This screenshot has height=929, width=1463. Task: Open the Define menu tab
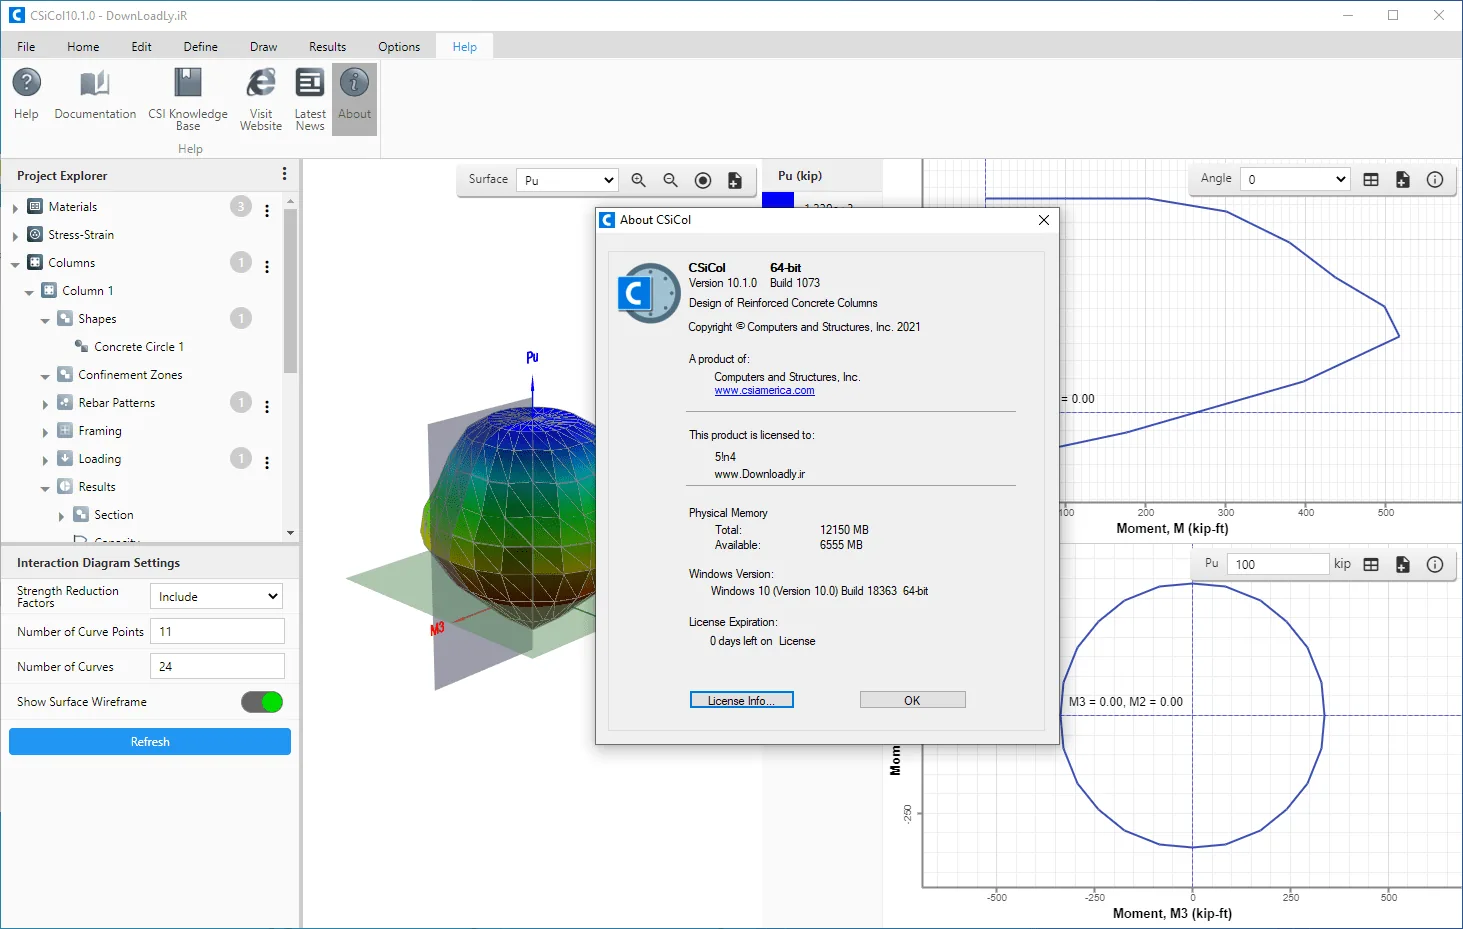pyautogui.click(x=200, y=47)
